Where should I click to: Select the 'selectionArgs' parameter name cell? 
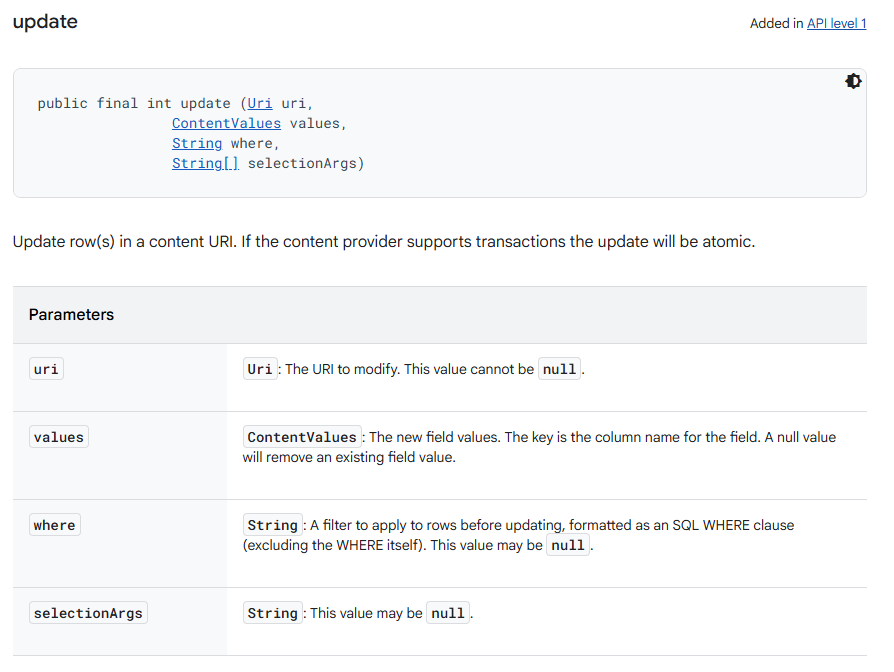point(88,613)
